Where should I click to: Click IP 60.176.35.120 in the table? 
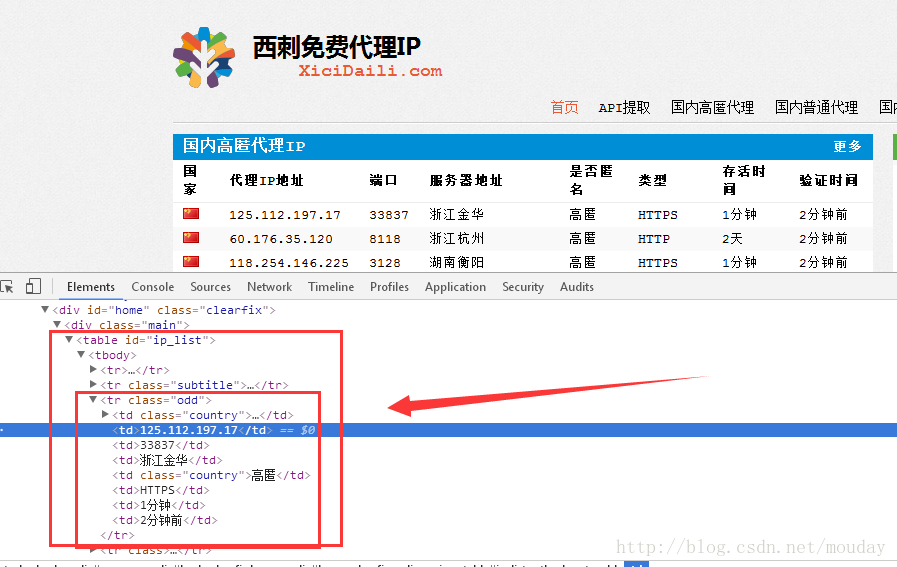coord(281,239)
